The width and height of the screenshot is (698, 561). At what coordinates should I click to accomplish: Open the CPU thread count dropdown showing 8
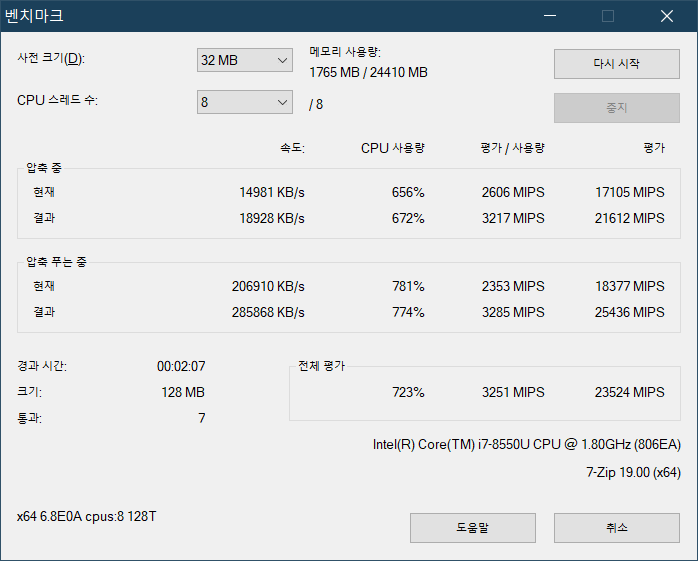coord(244,102)
